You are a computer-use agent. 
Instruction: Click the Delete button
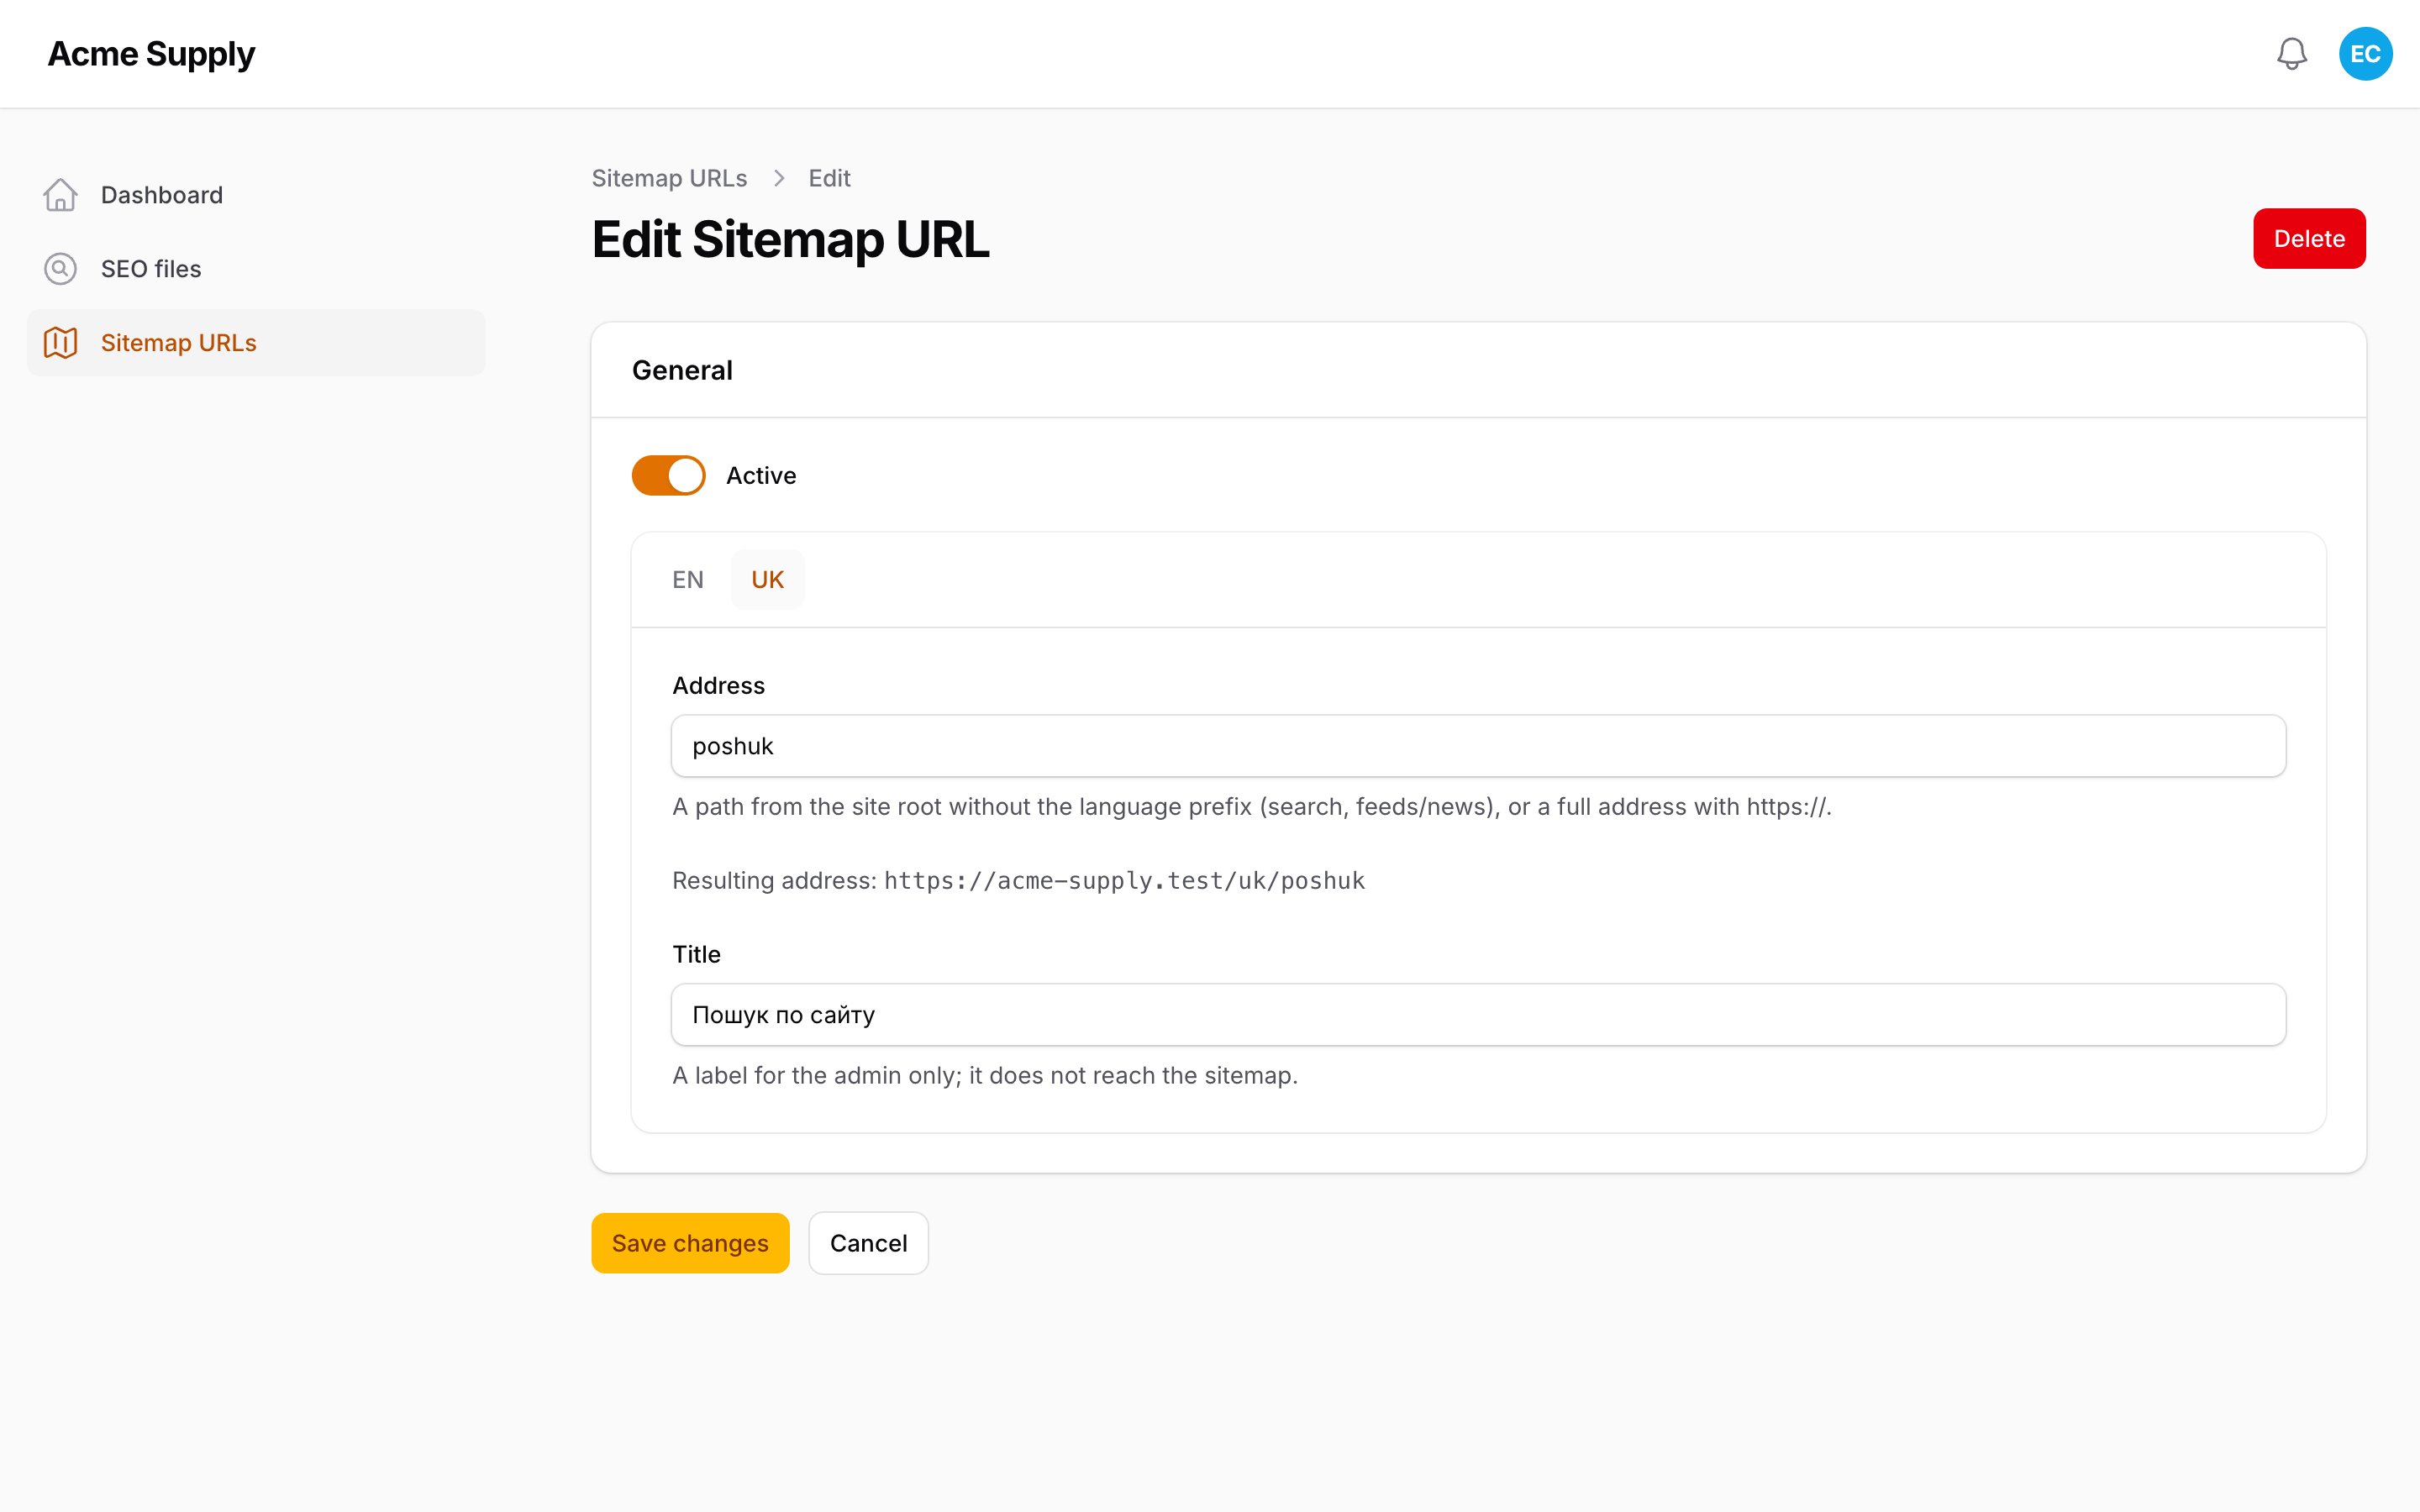[x=2309, y=239]
